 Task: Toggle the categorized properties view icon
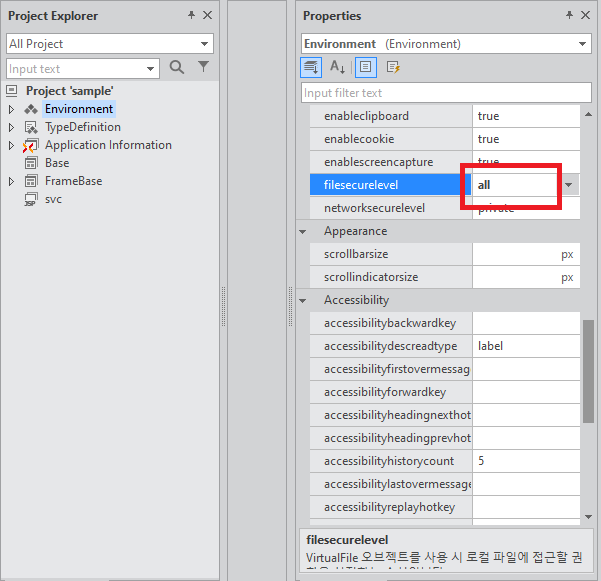(311, 68)
